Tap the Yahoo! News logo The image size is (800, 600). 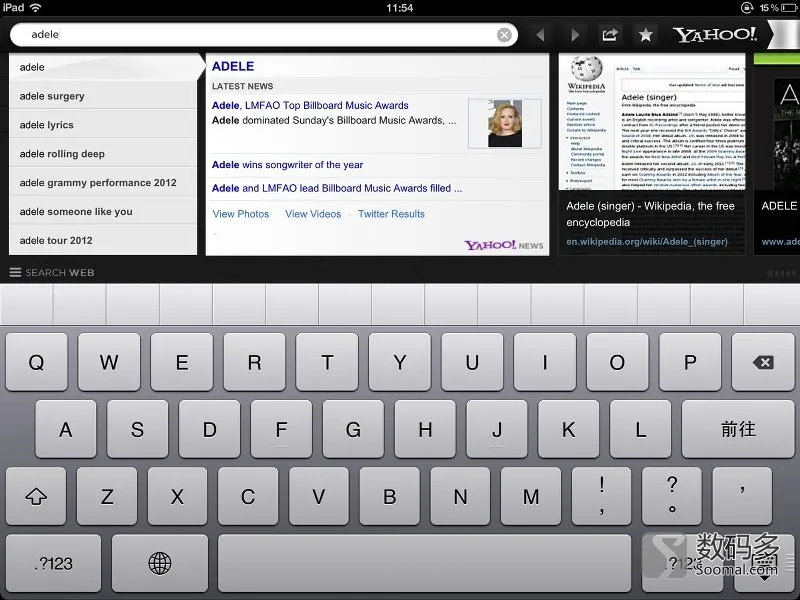point(504,245)
